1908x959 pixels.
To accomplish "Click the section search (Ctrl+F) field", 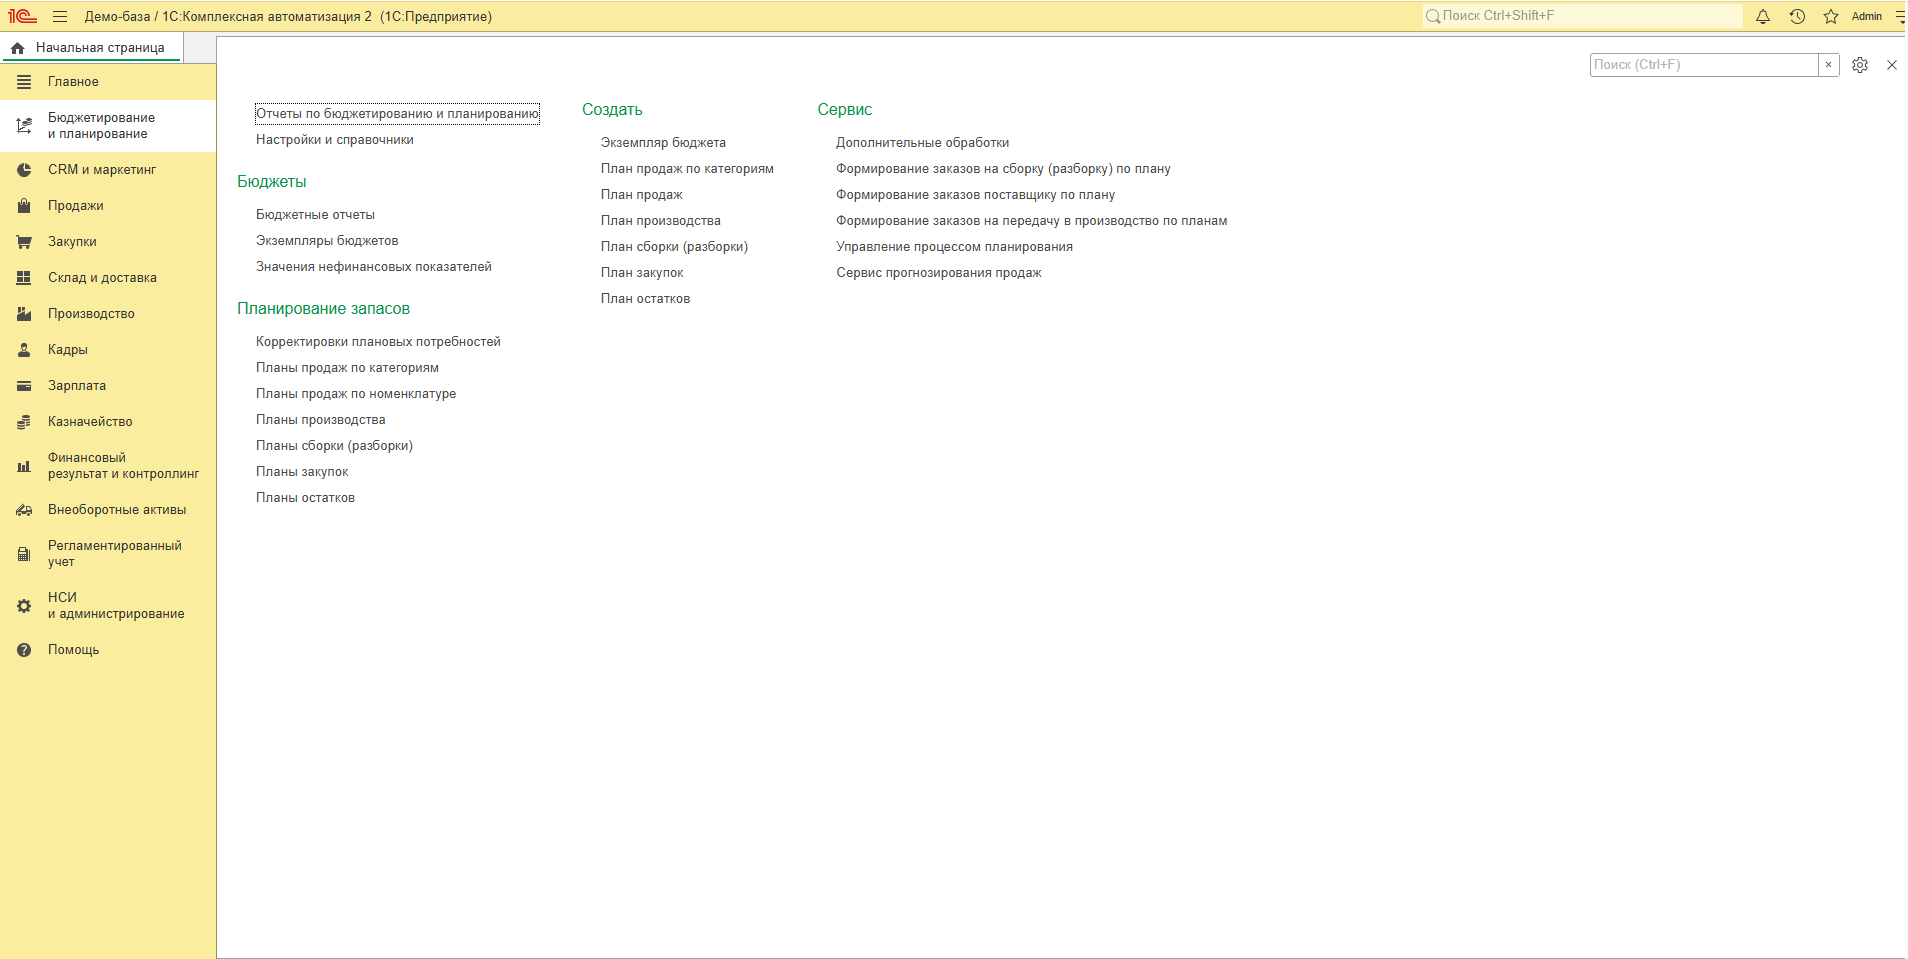I will tap(1704, 65).
